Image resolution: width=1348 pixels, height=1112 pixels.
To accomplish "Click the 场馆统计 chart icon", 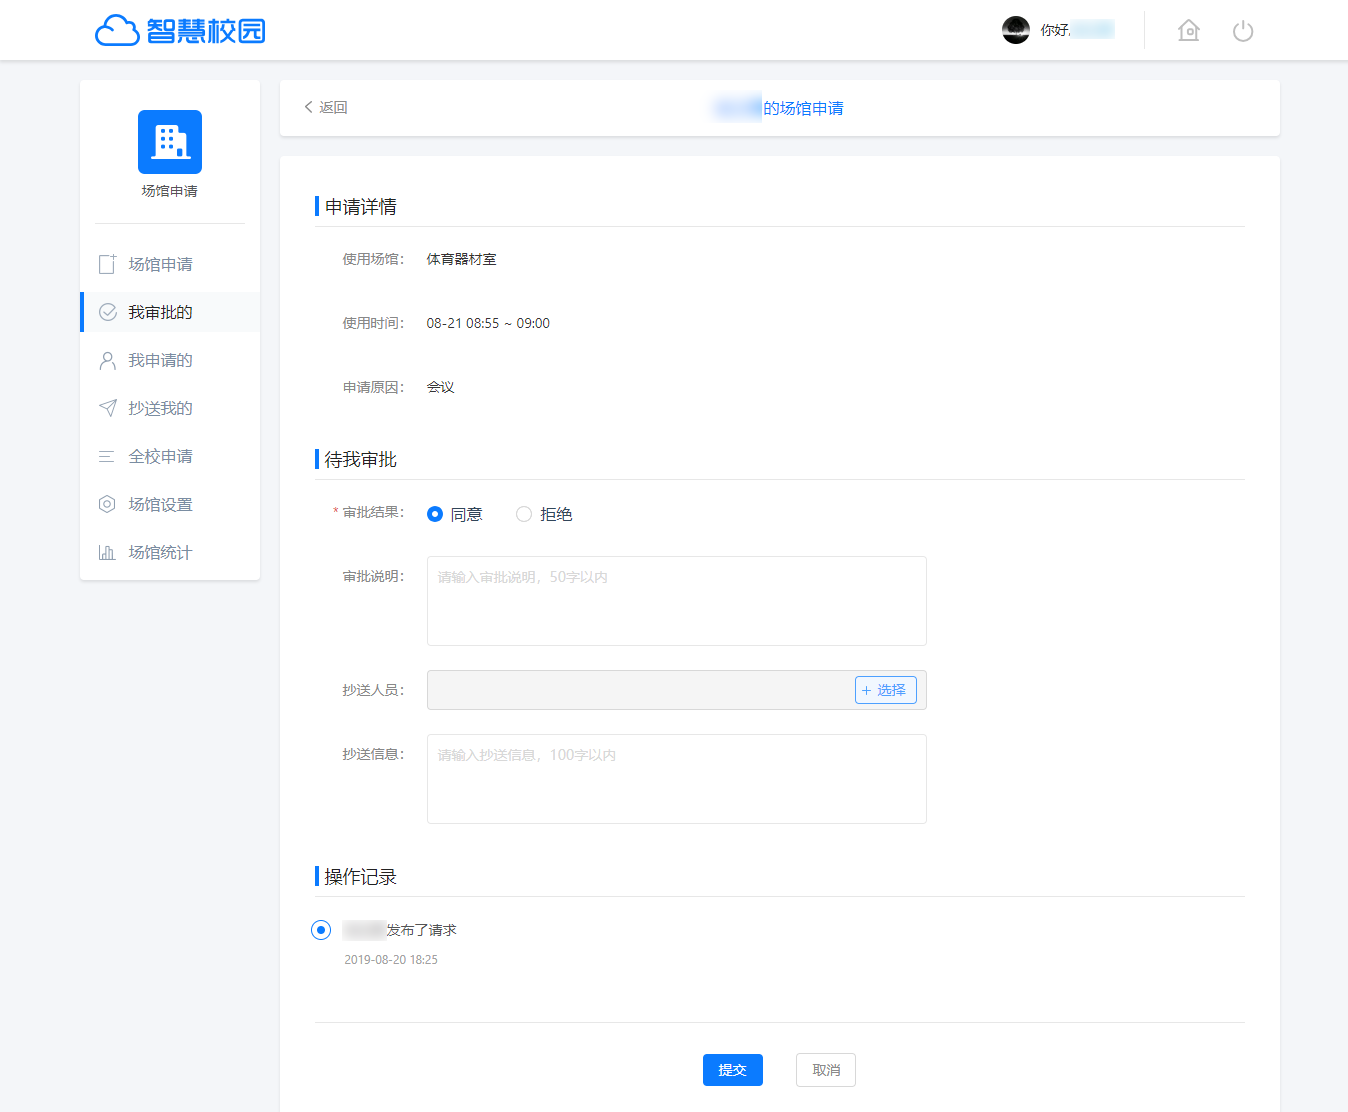I will coord(107,552).
